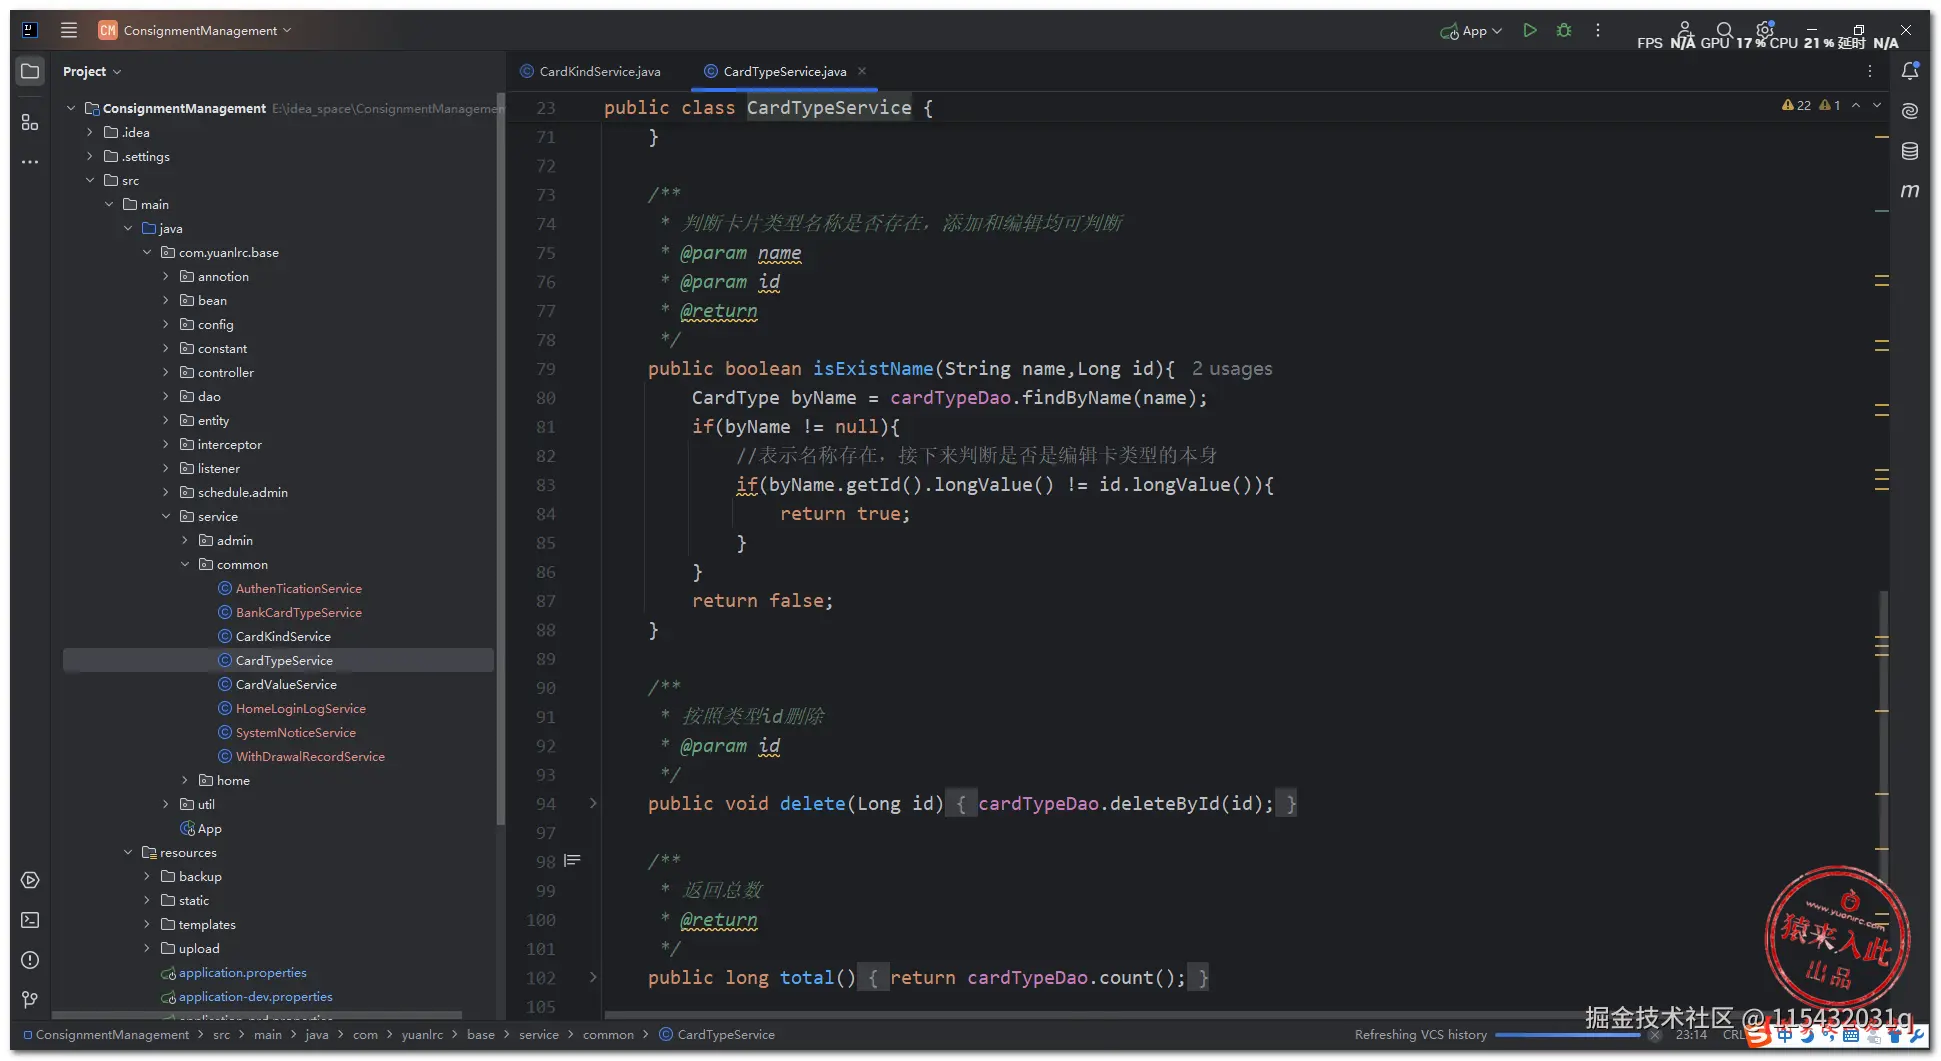Expand the .settings folder
This screenshot has width=1941, height=1061.
(90, 156)
